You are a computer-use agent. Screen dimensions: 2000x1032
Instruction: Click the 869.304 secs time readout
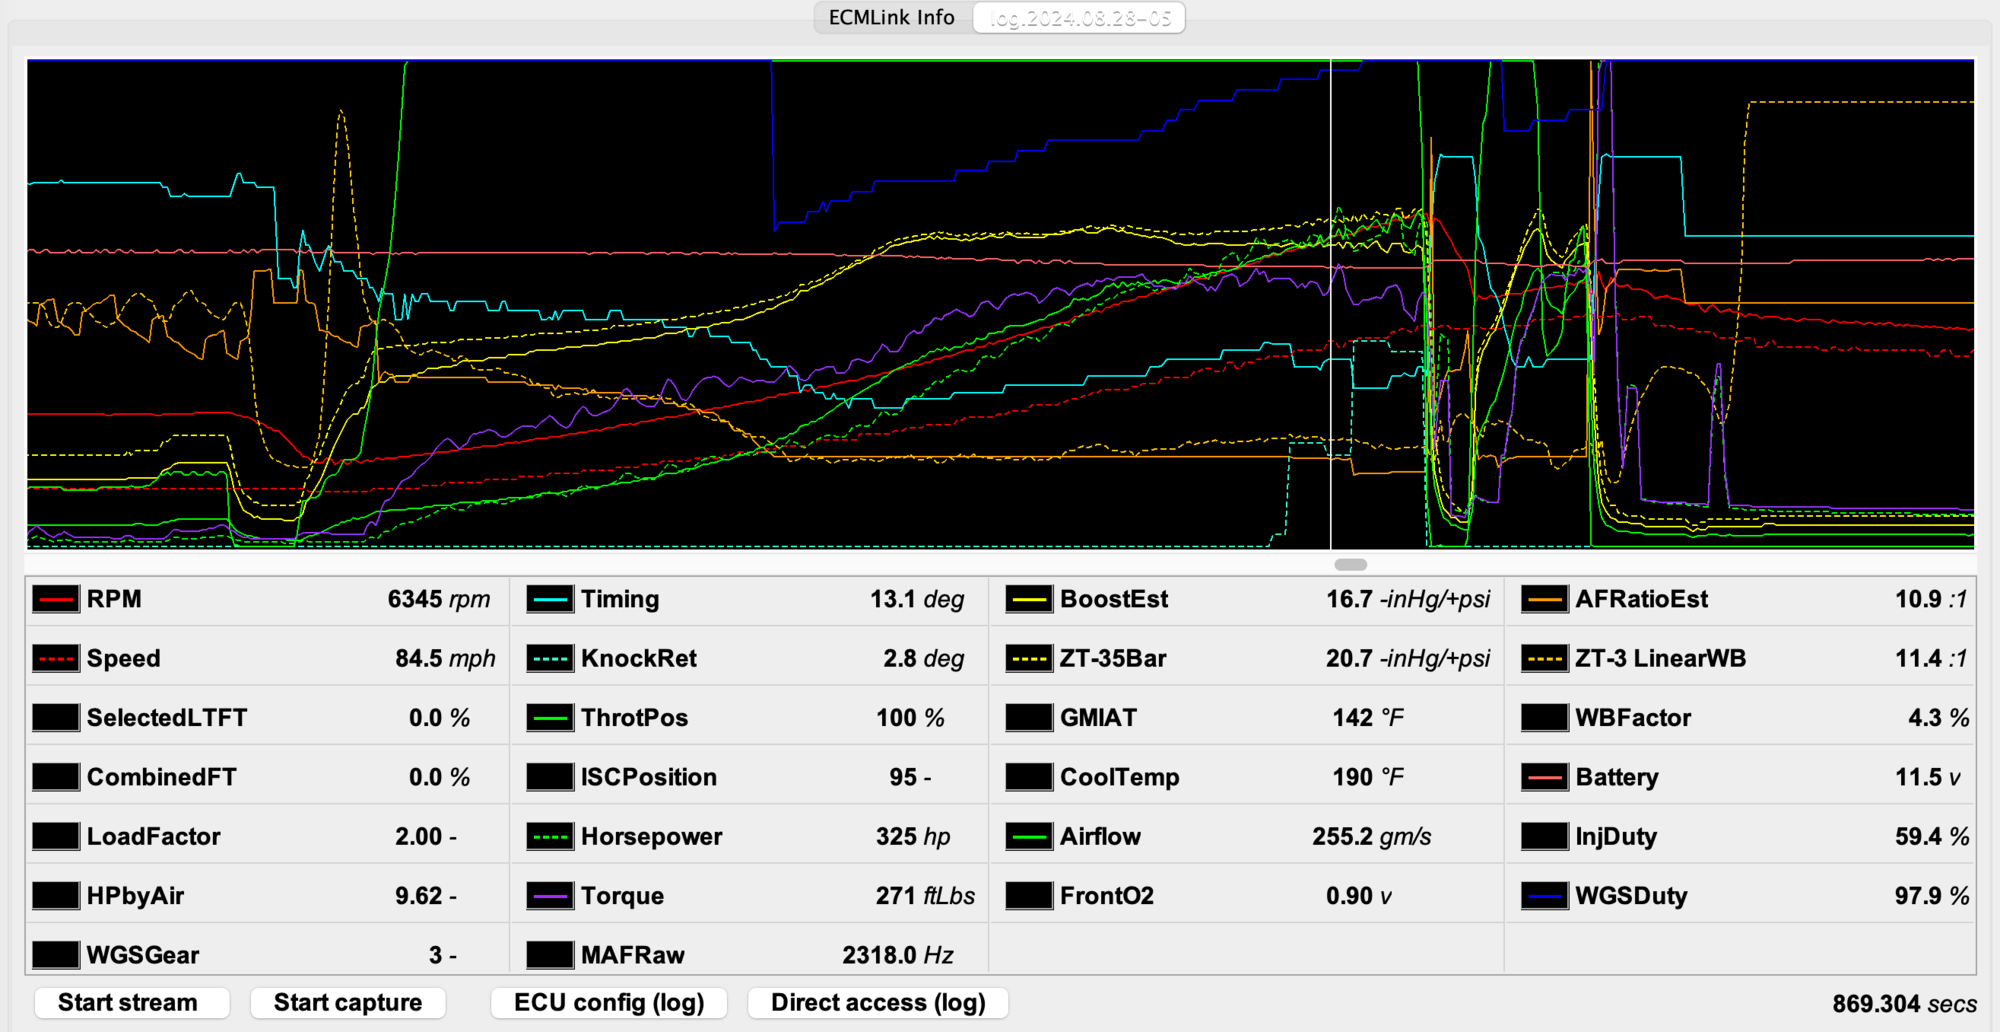pyautogui.click(x=1905, y=1003)
